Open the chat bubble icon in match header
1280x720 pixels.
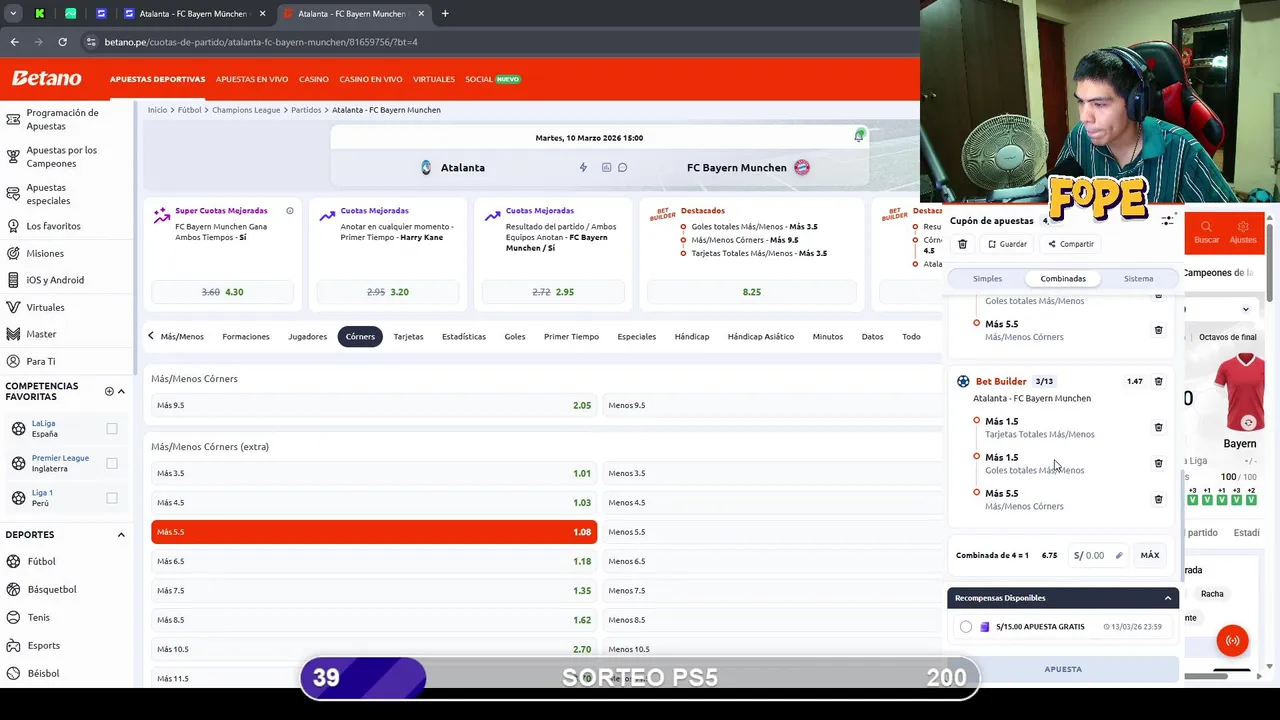(622, 167)
